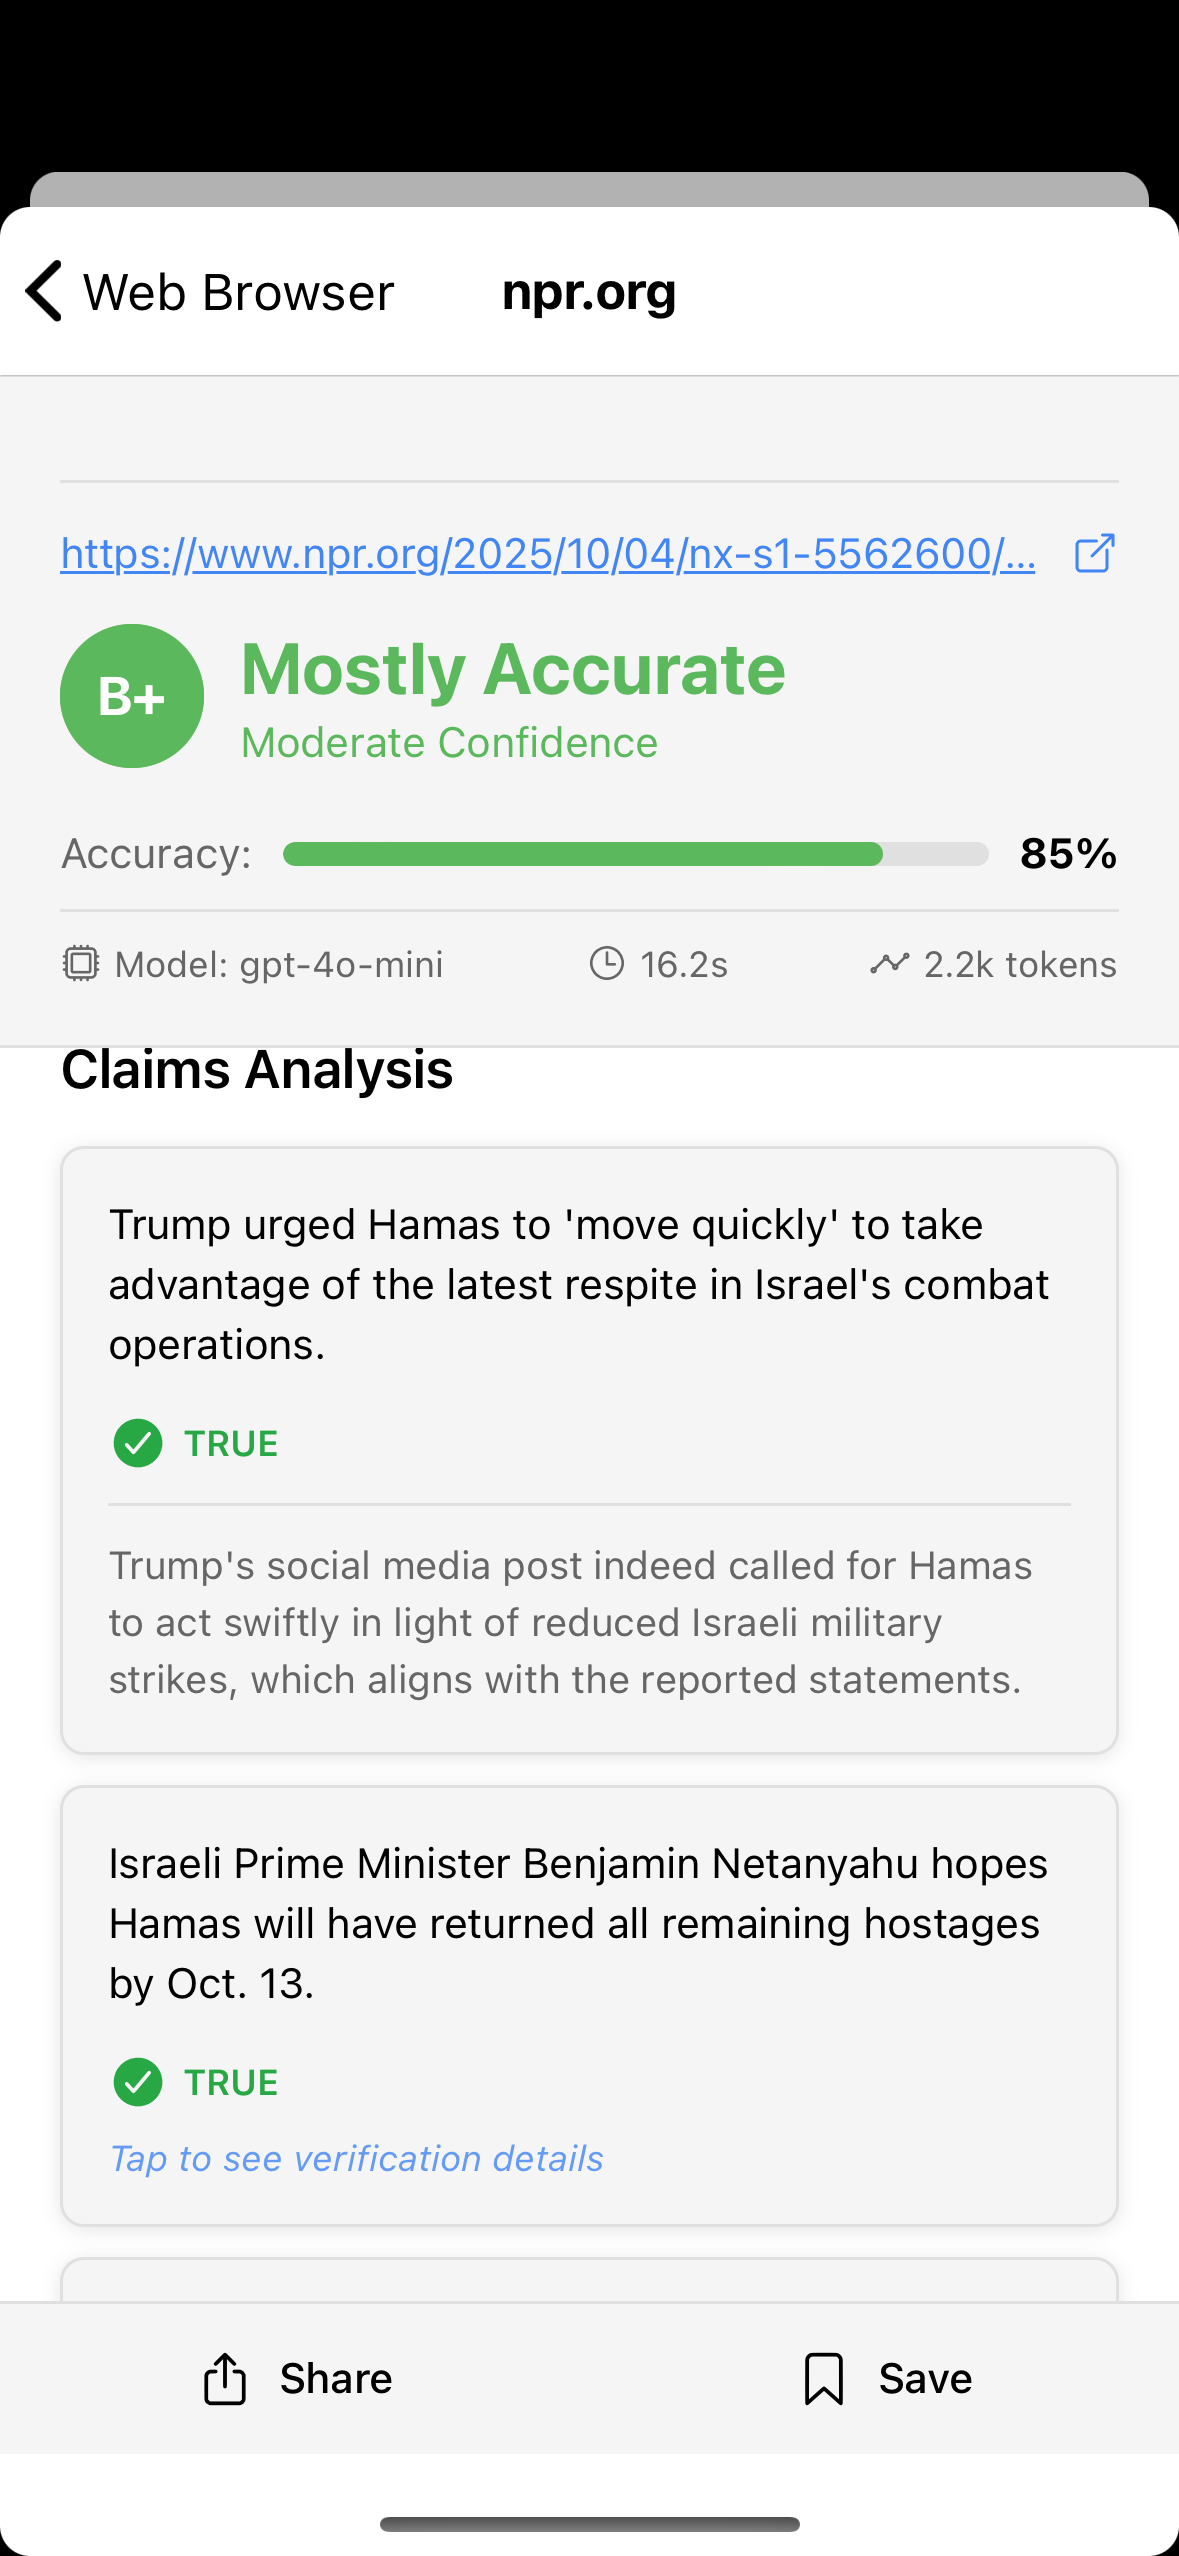Tap green checkmark on Netanyahu claim
The width and height of the screenshot is (1179, 2556).
point(138,2082)
